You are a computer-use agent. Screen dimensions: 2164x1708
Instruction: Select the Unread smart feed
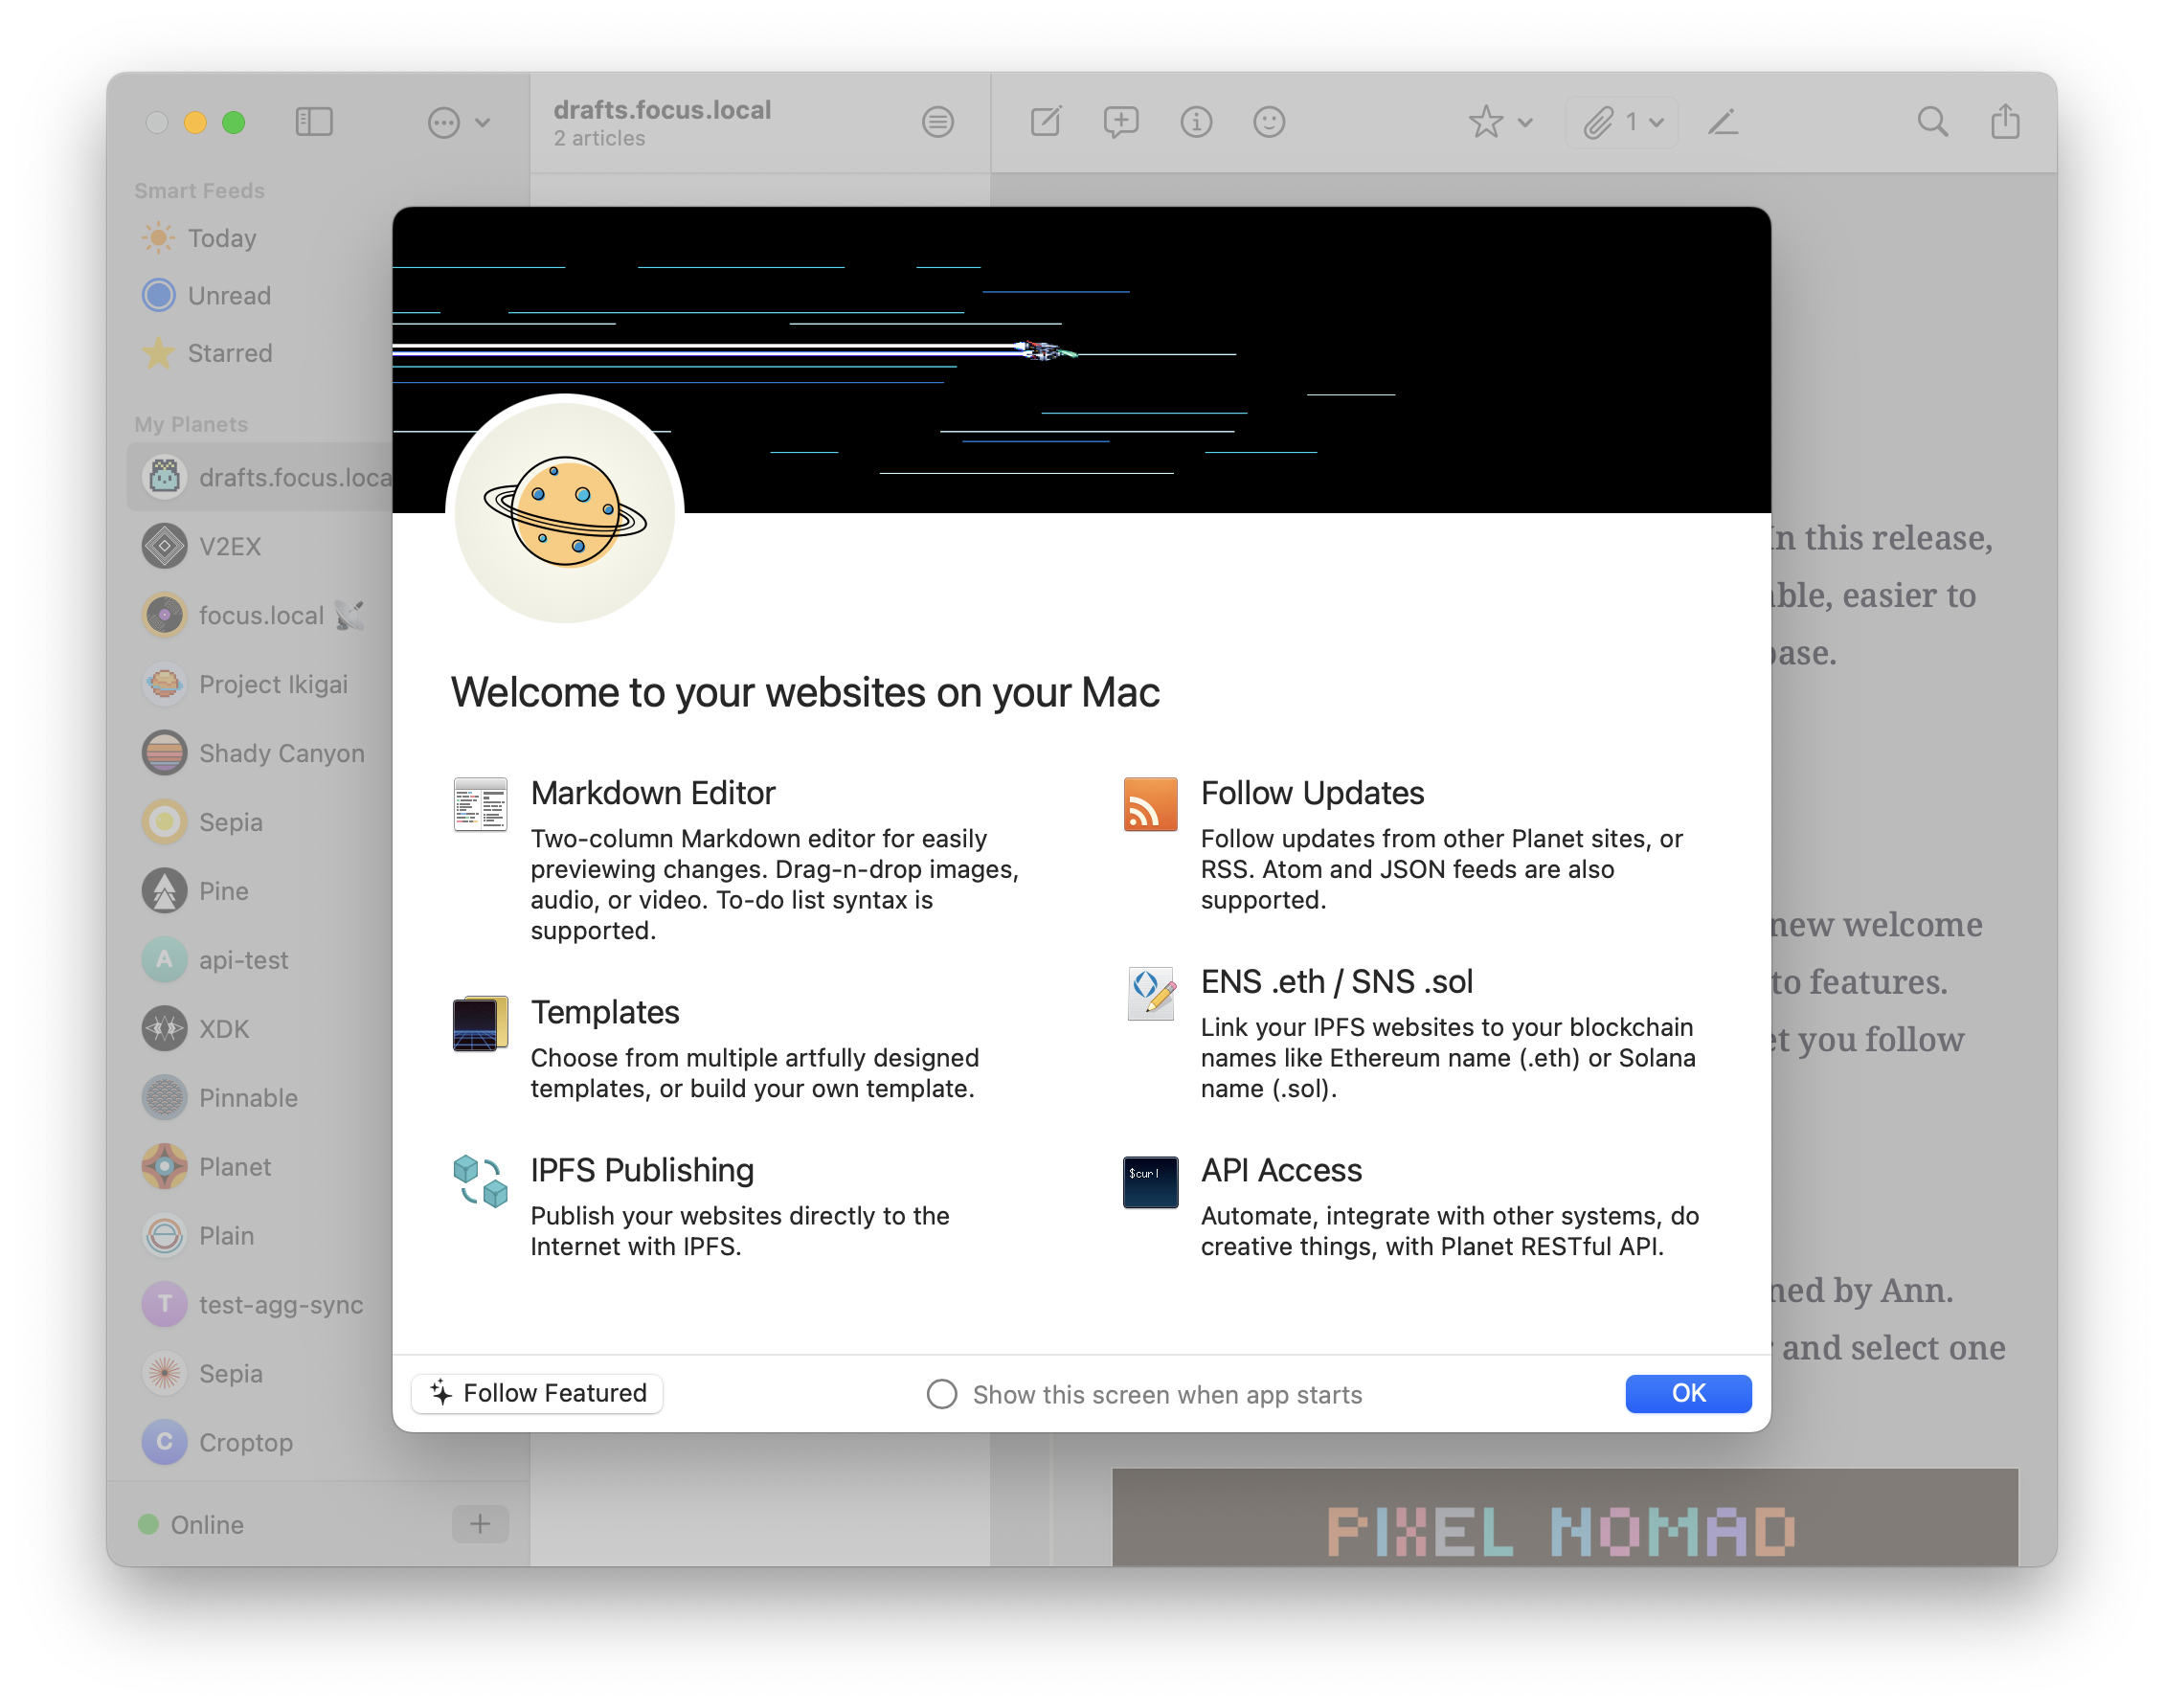(229, 295)
